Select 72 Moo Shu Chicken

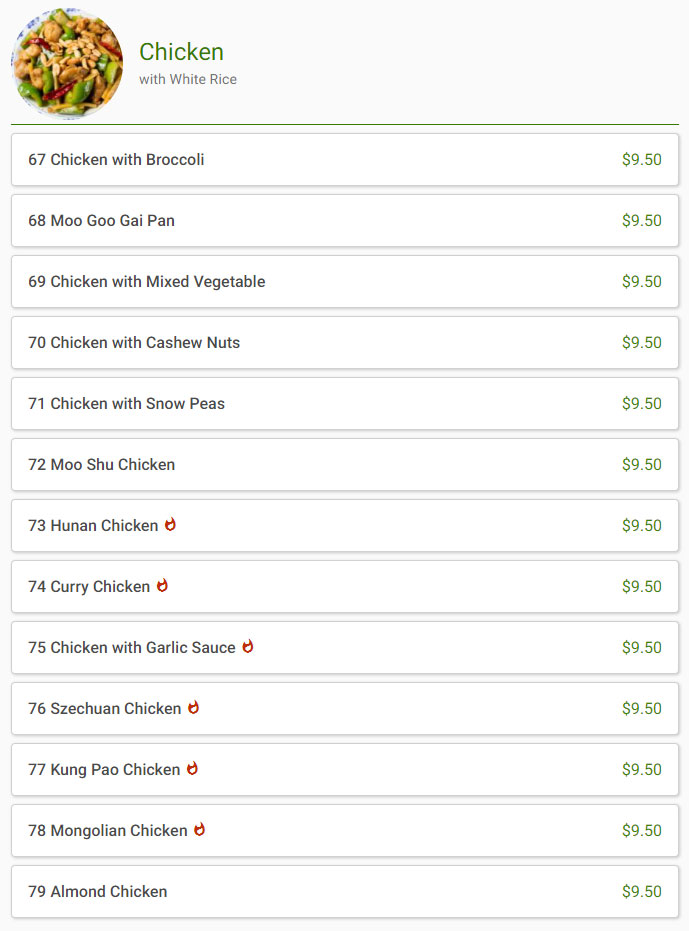click(344, 464)
